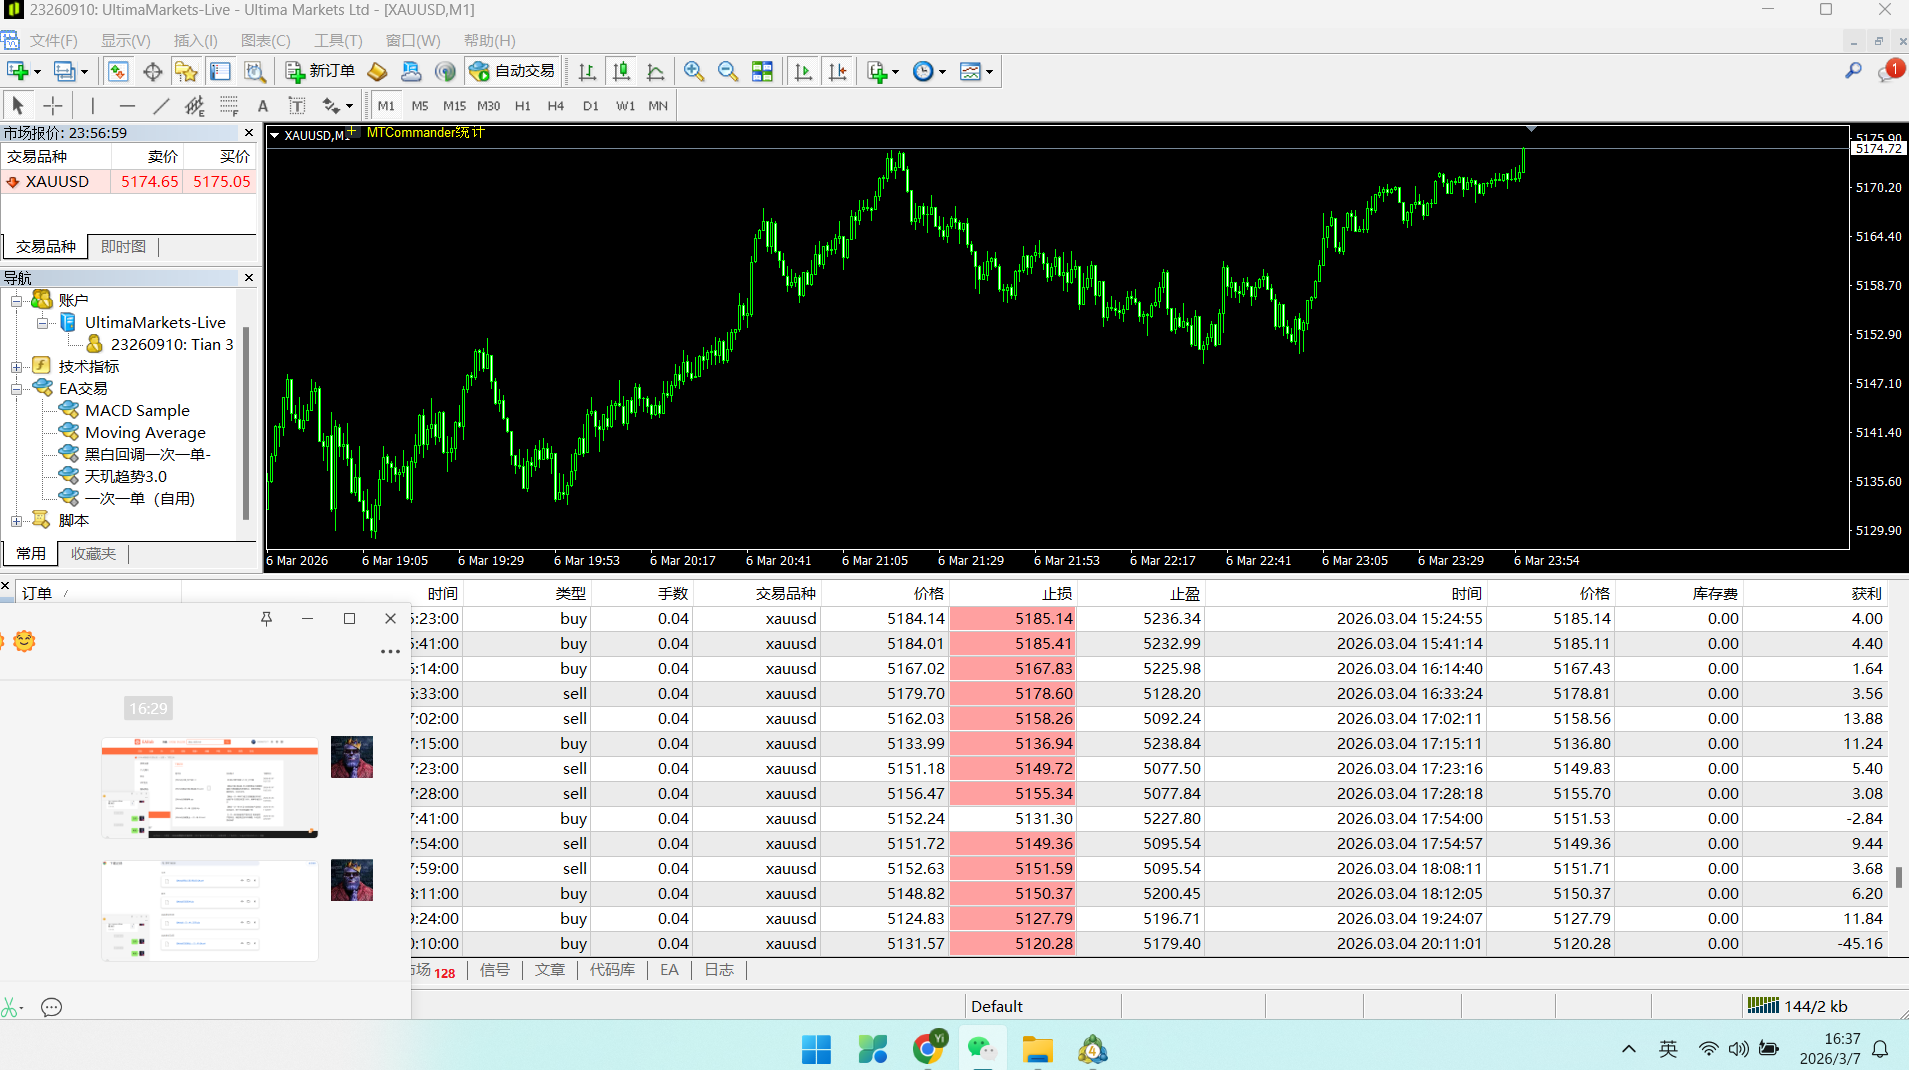The height and width of the screenshot is (1070, 1909).
Task: Enable chart auto scroll
Action: 803,71
